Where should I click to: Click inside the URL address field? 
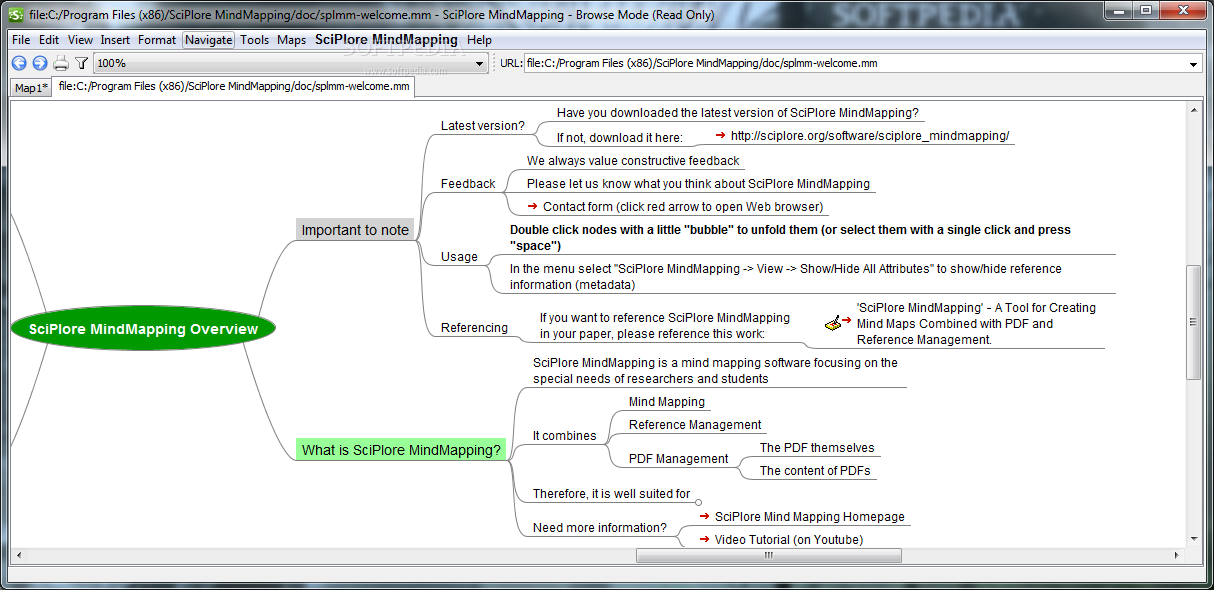point(855,63)
